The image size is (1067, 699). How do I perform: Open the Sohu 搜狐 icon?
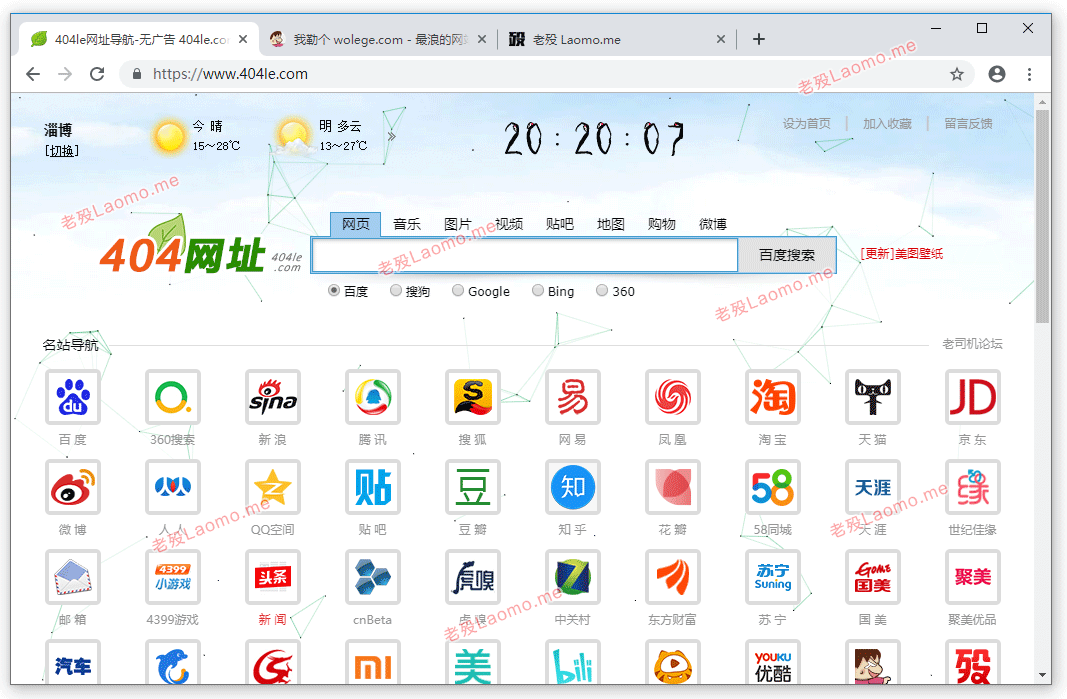tap(473, 397)
